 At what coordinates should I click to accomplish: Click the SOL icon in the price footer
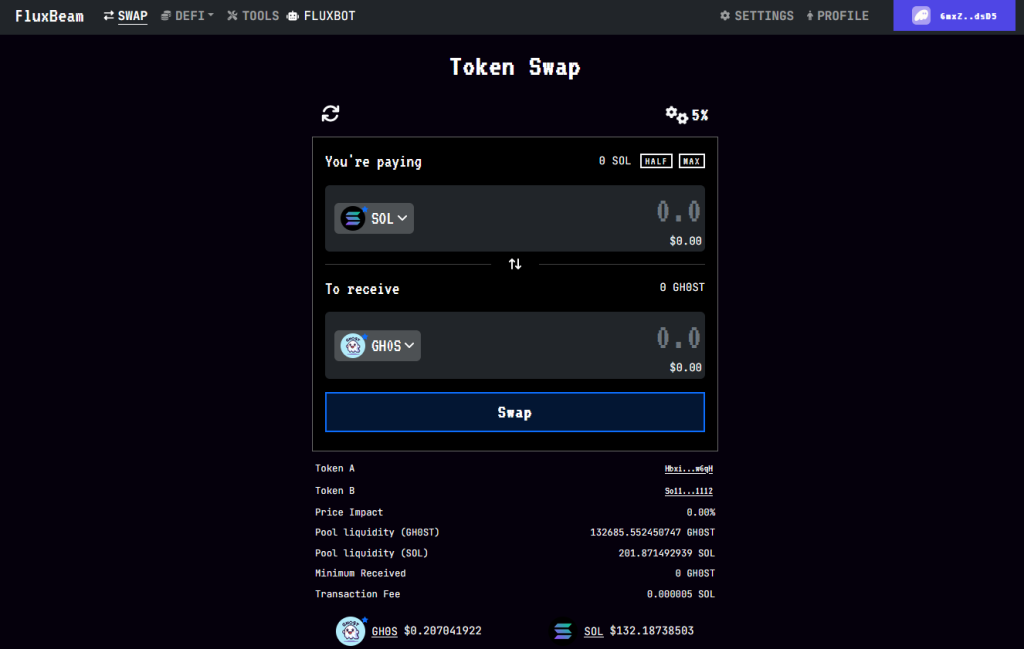(x=563, y=631)
